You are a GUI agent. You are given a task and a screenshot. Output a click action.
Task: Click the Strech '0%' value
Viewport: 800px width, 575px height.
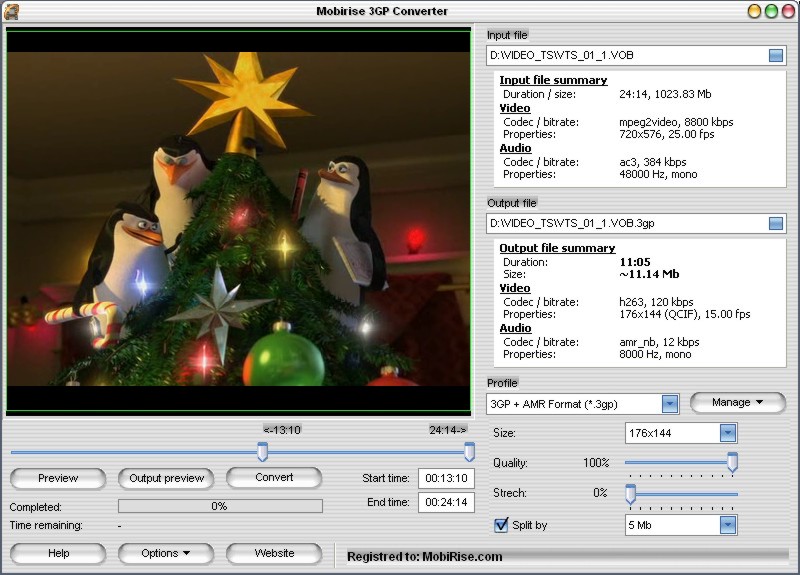[600, 493]
